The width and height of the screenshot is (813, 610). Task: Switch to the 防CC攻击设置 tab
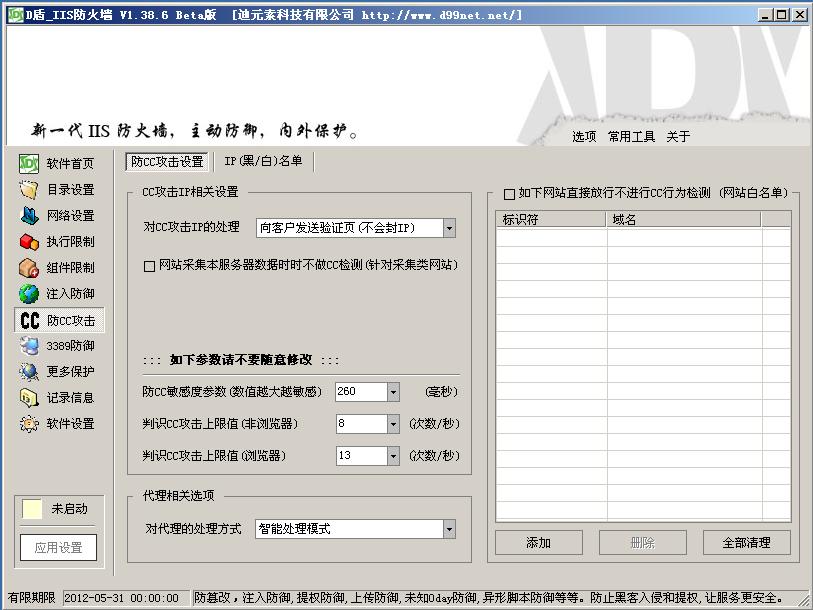[167, 162]
